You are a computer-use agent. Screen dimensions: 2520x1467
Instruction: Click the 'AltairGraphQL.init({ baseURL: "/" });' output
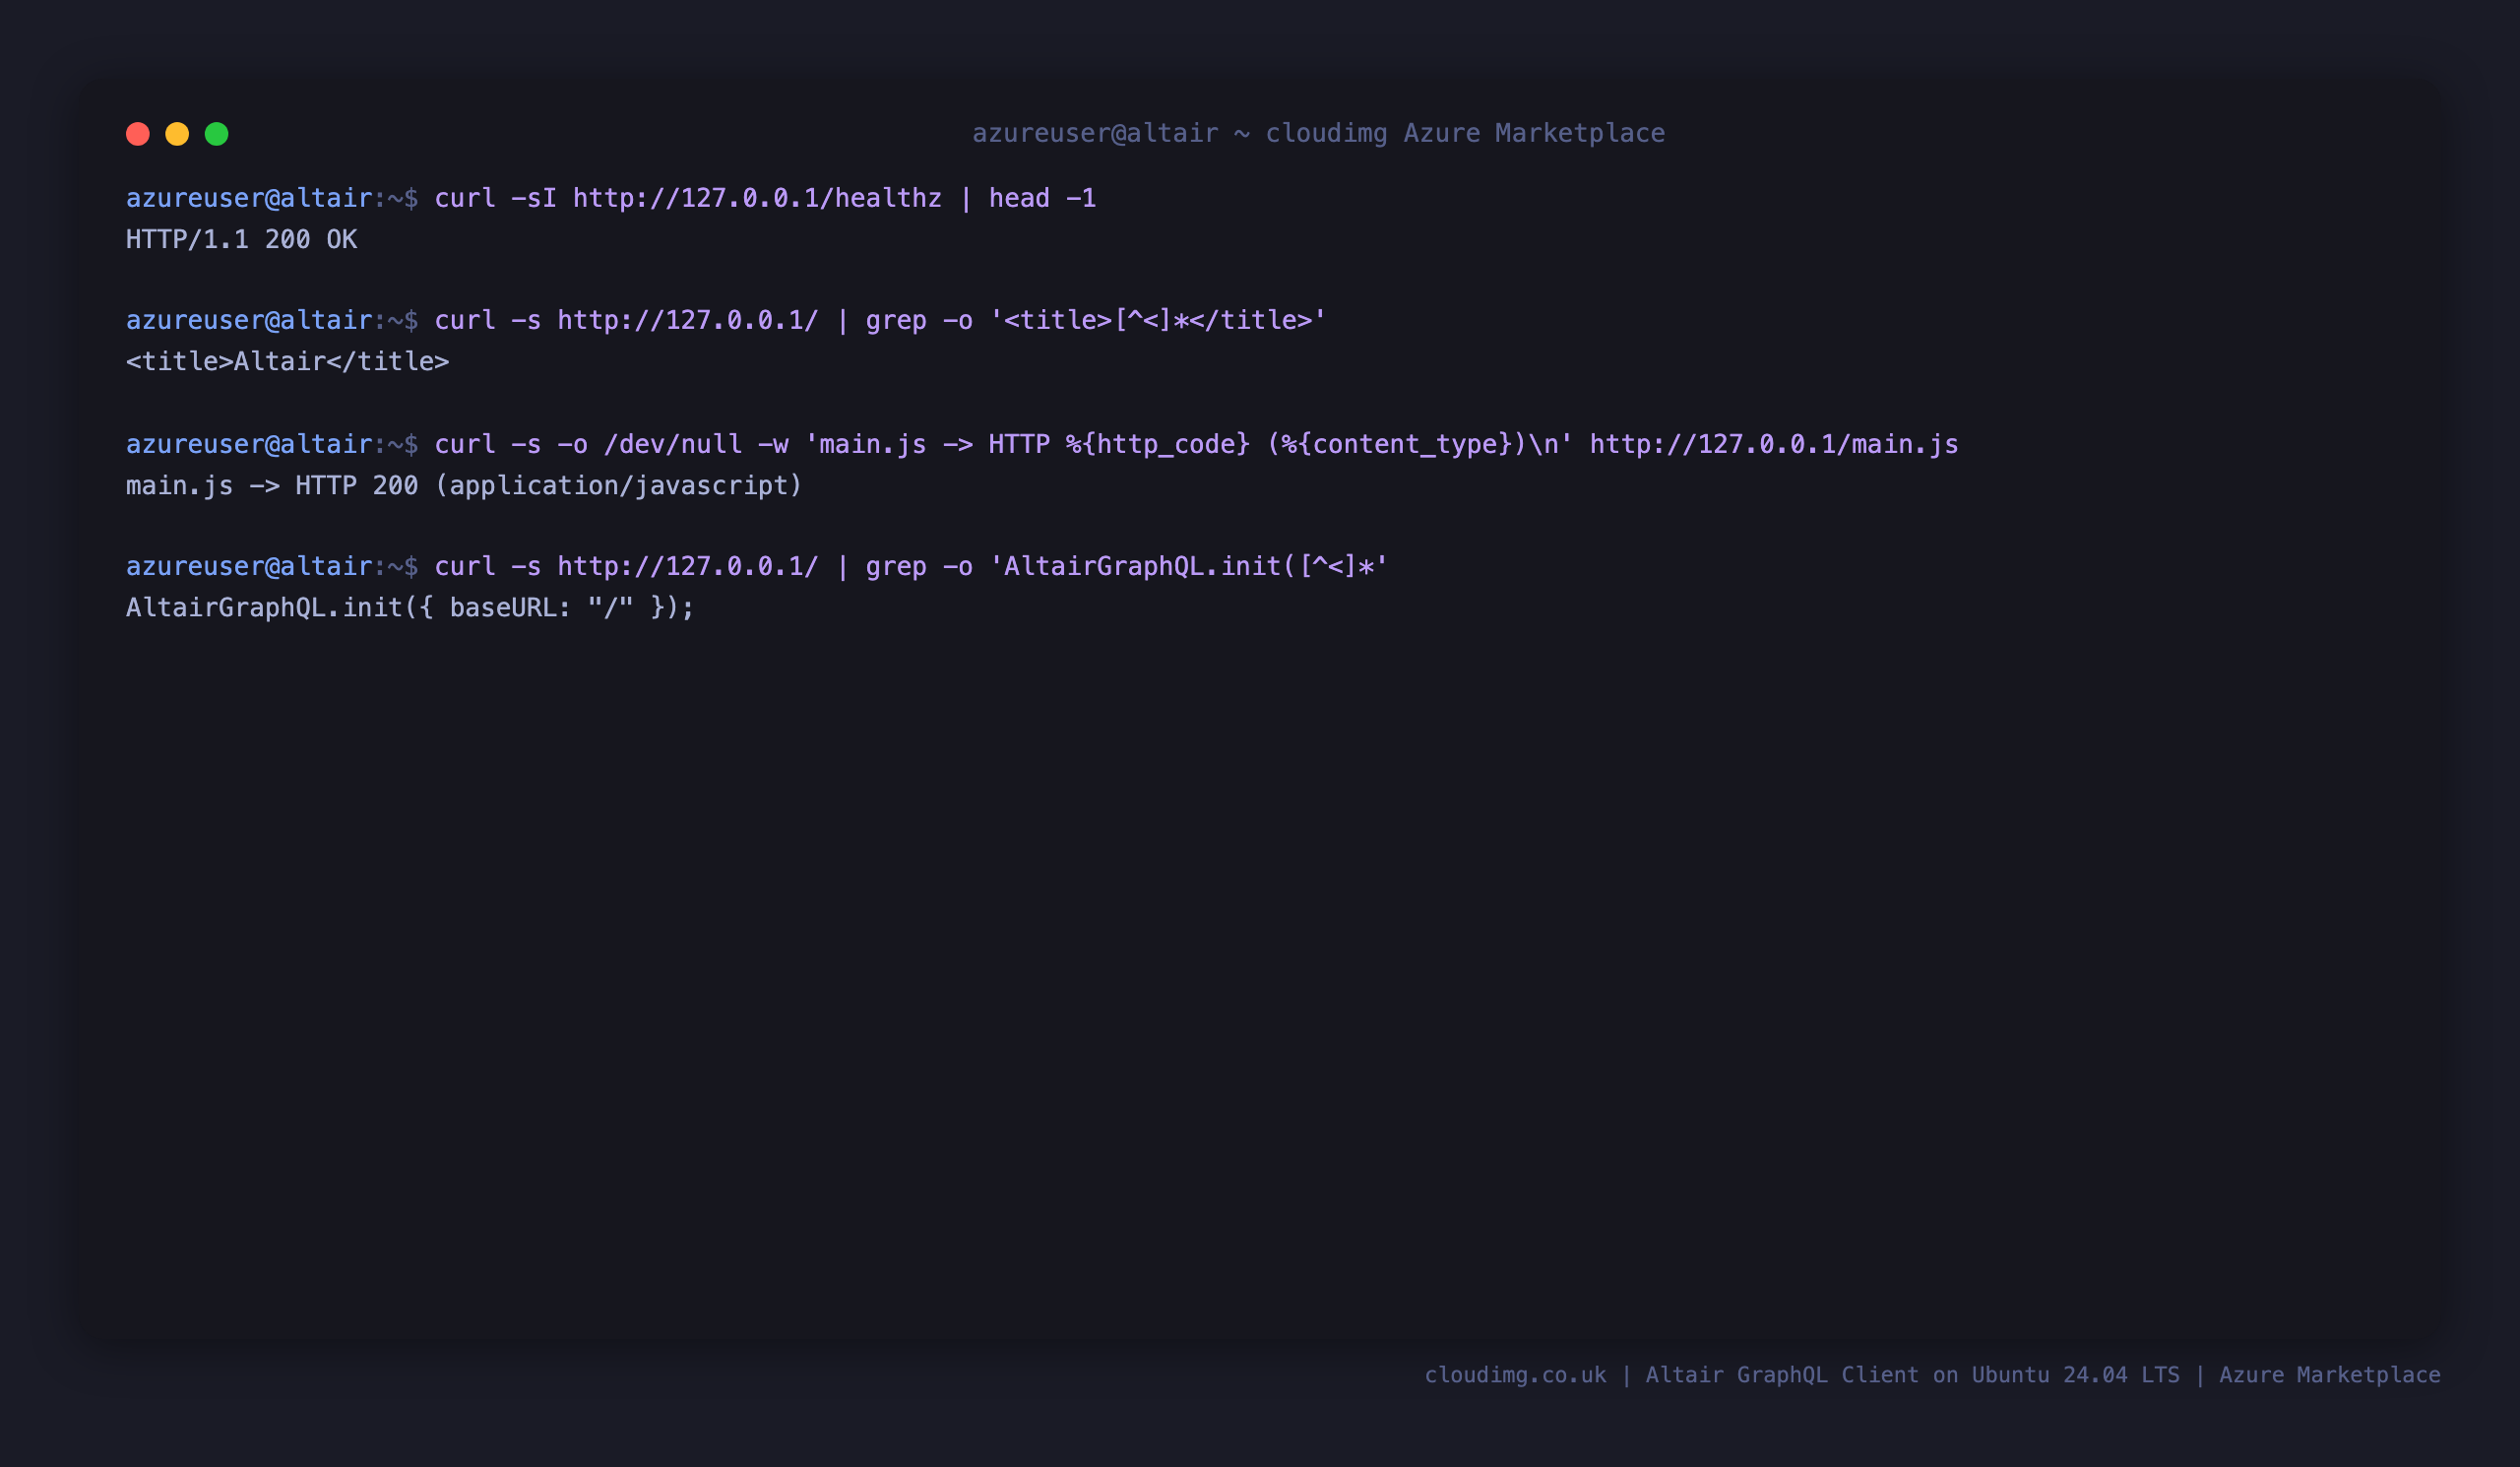tap(410, 607)
